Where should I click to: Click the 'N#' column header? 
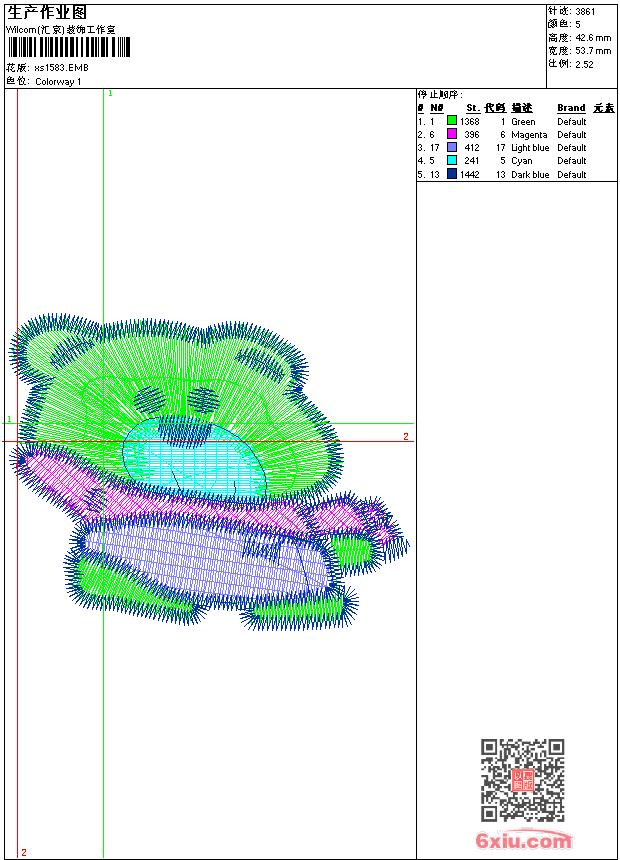[437, 108]
